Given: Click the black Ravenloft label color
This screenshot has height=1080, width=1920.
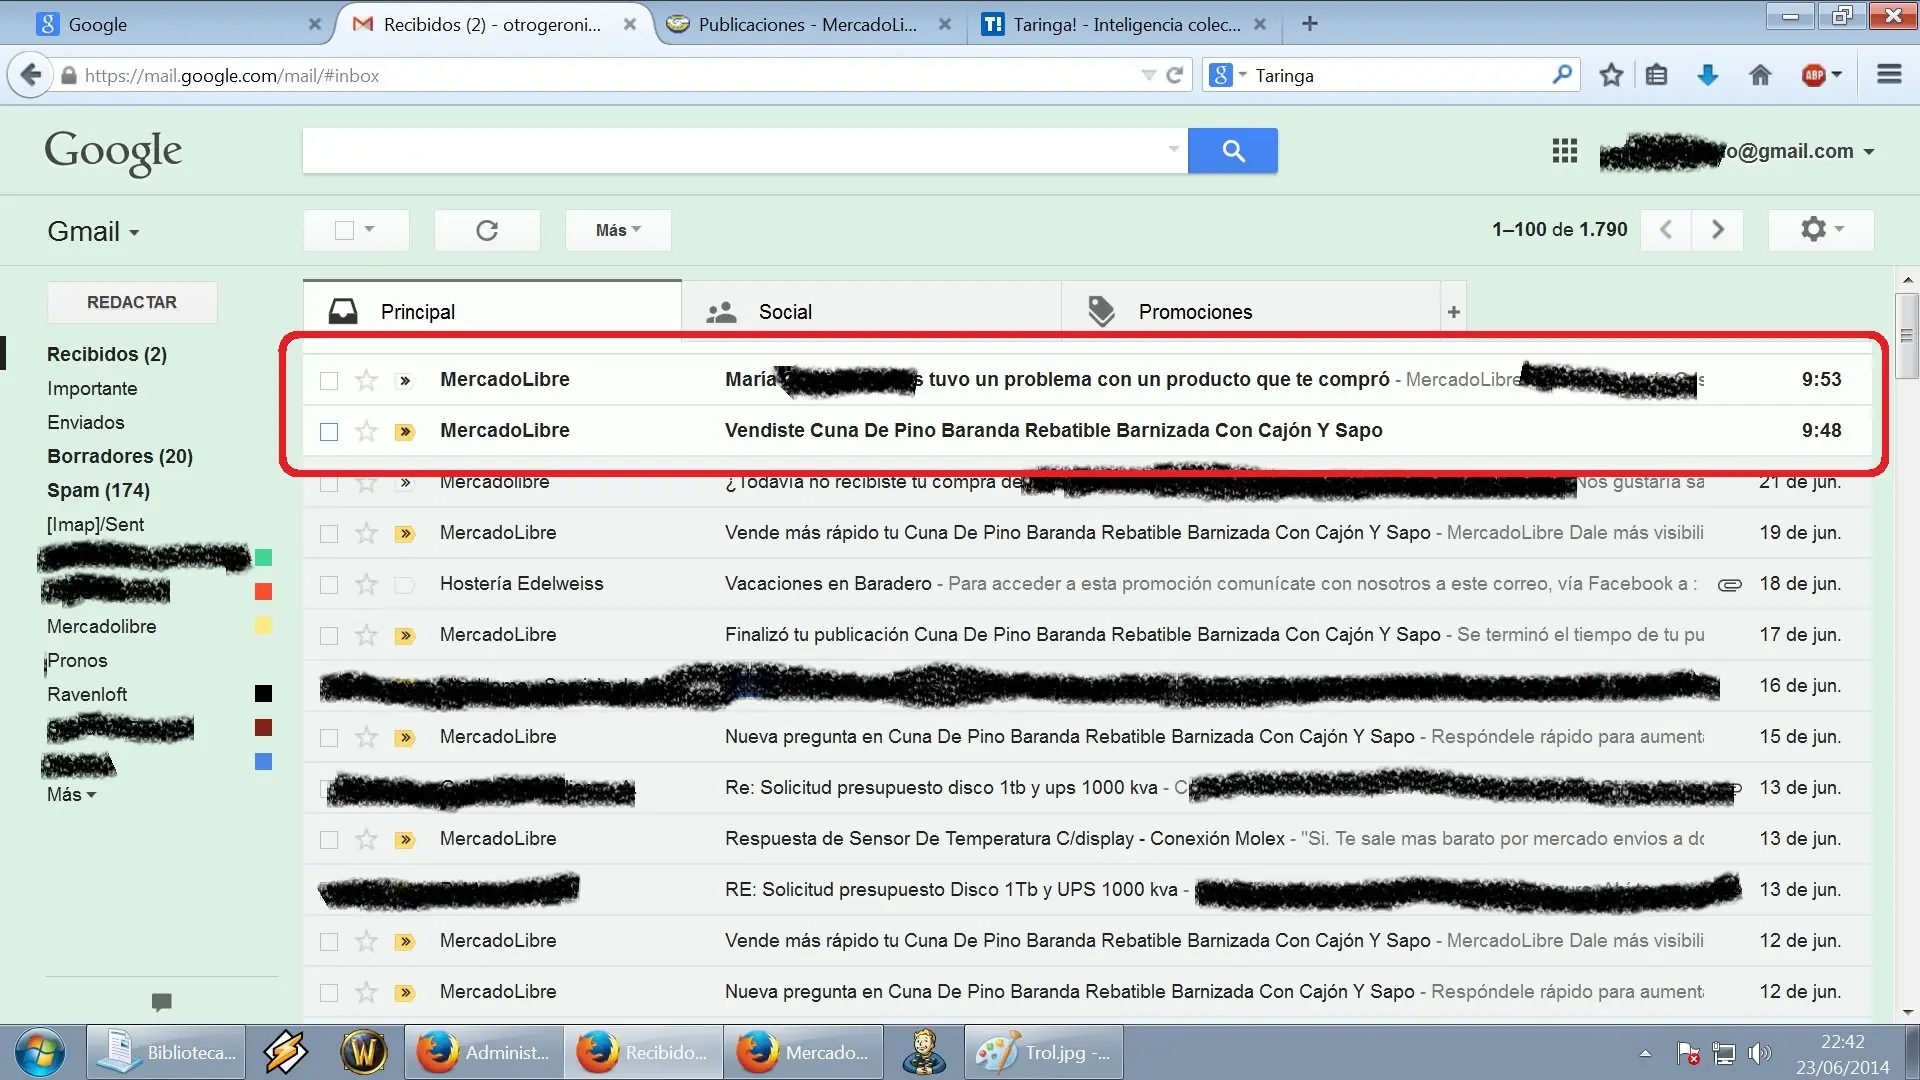Looking at the screenshot, I should pos(263,694).
